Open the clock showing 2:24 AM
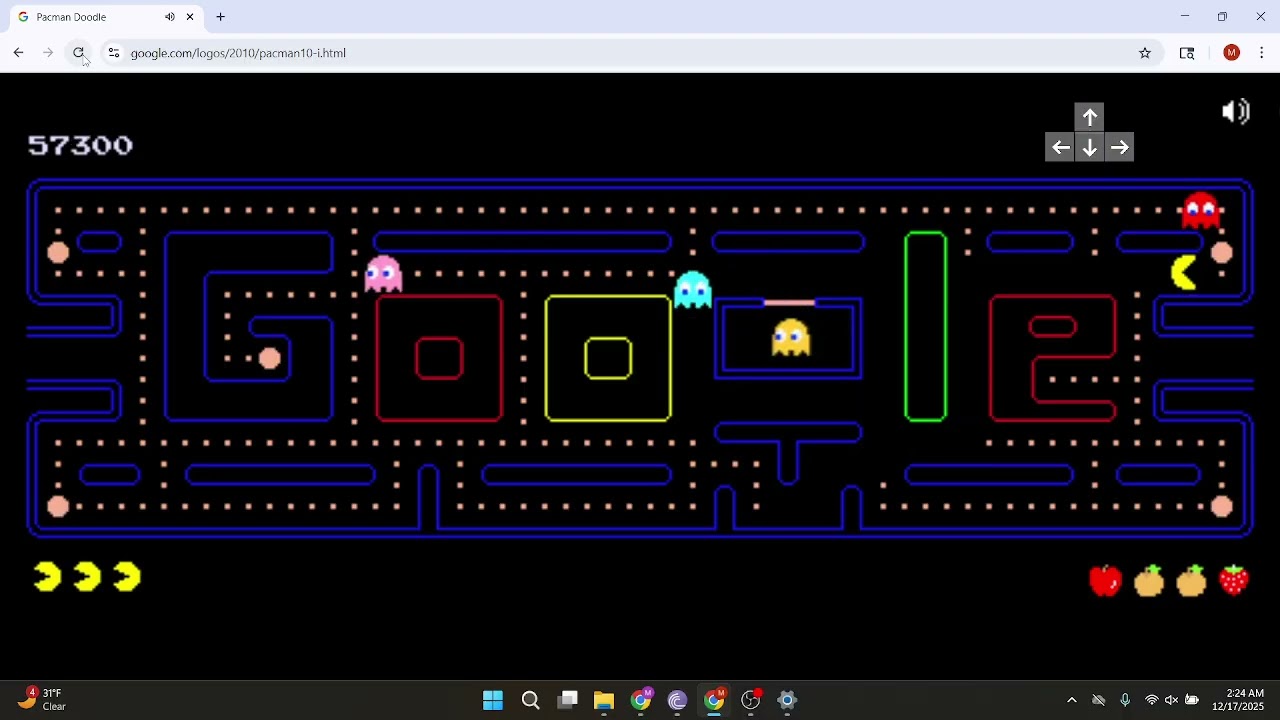Image resolution: width=1280 pixels, height=720 pixels. 1238,700
